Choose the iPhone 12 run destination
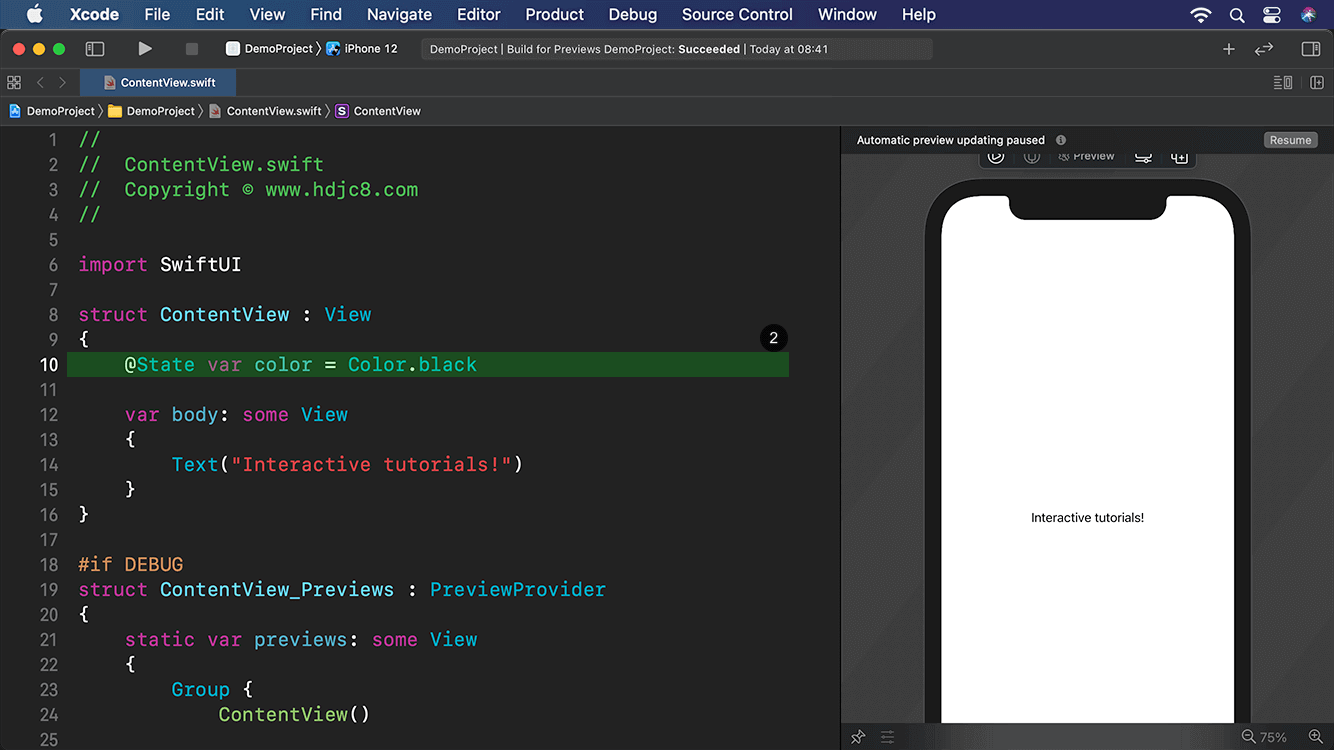 point(362,48)
